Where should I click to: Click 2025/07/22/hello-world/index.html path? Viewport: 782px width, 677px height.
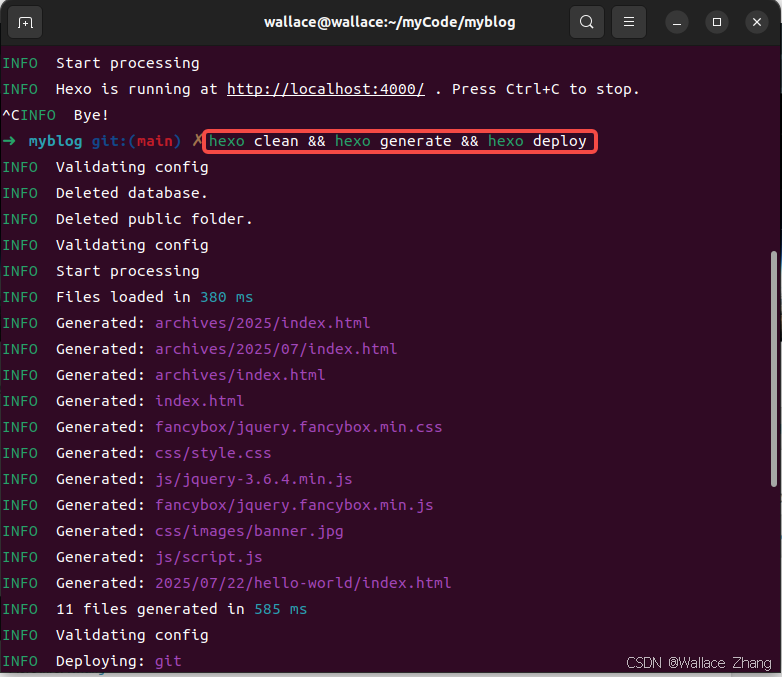(303, 583)
